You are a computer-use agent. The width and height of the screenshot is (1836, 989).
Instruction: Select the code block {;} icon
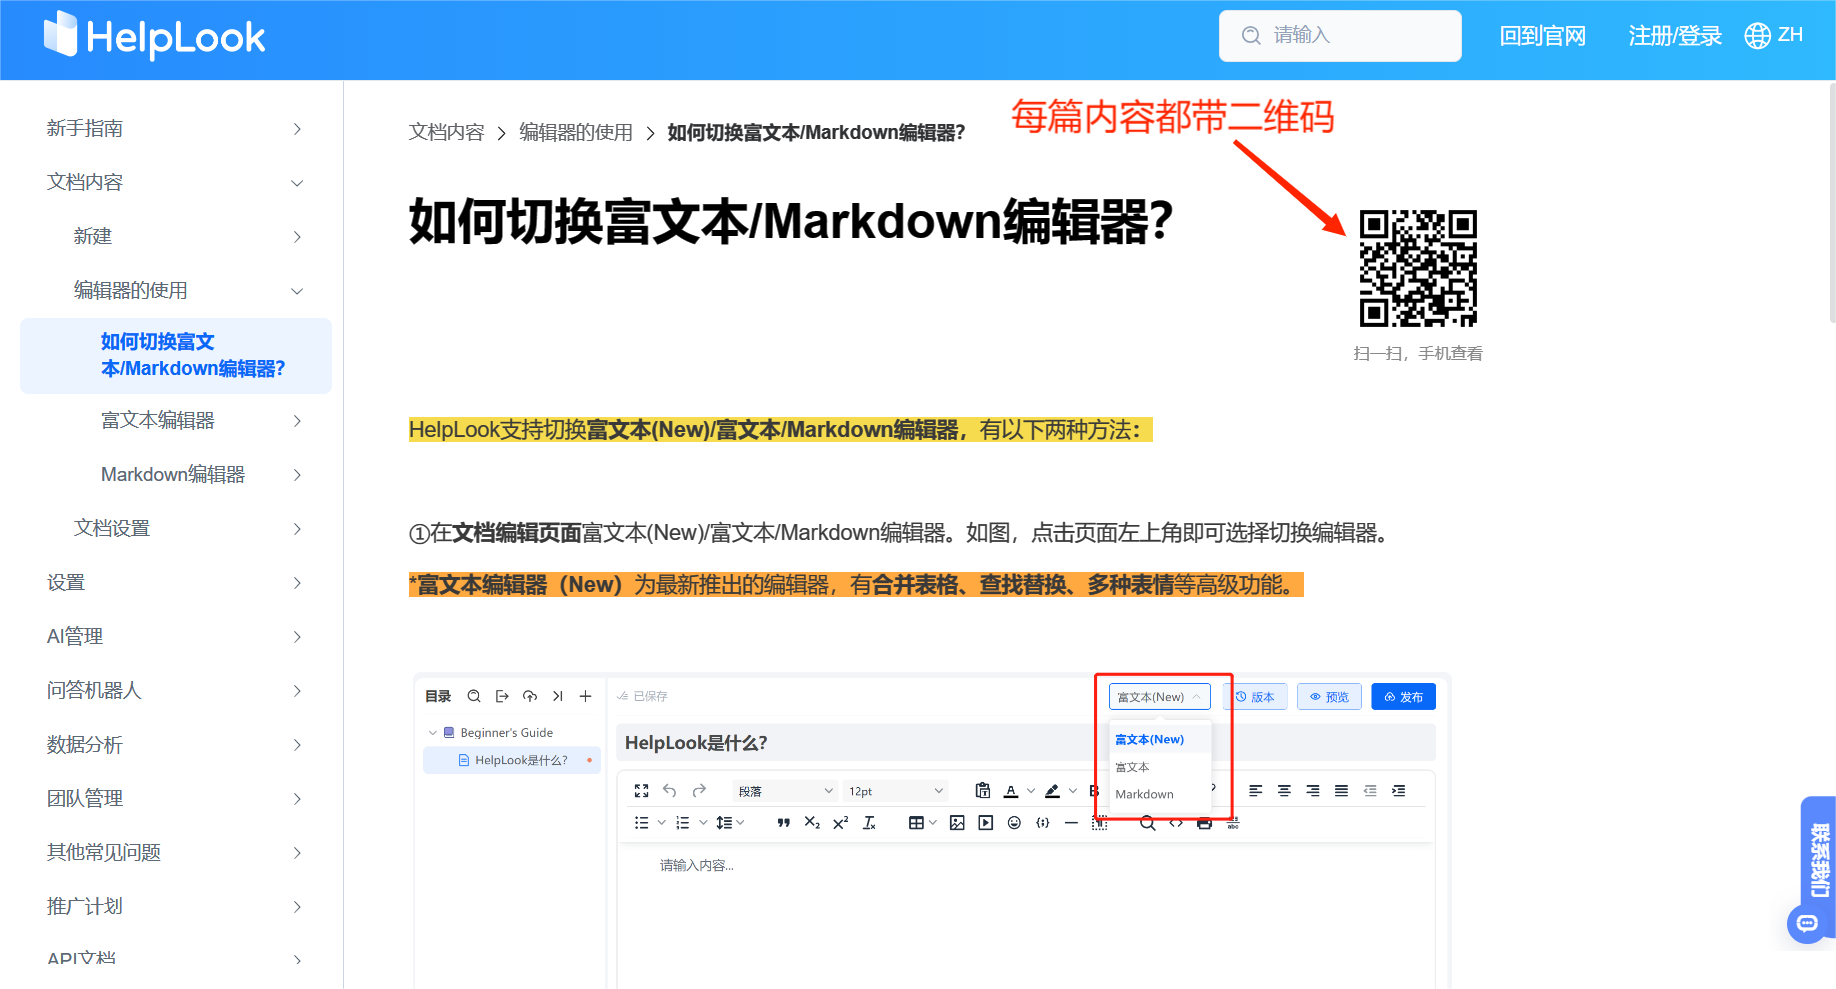coord(1043,823)
